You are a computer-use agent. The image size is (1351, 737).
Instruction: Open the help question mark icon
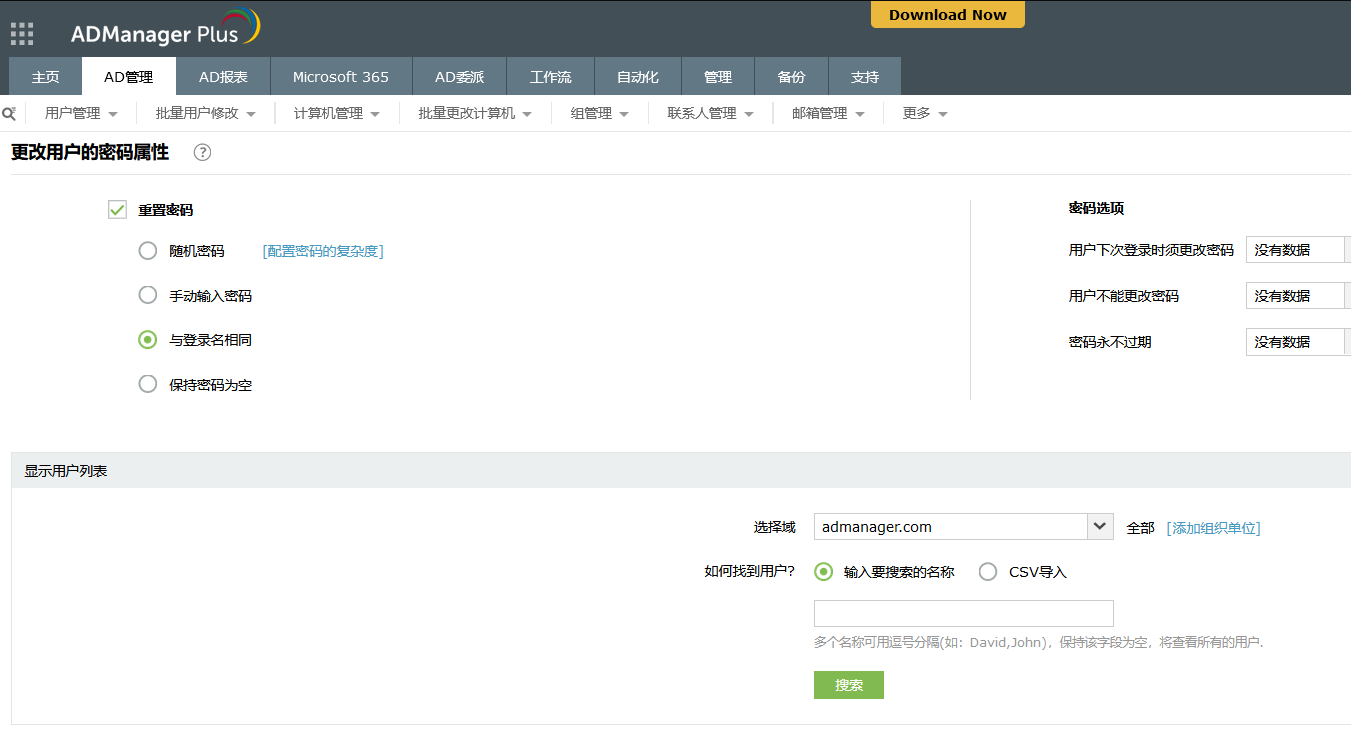click(x=202, y=153)
